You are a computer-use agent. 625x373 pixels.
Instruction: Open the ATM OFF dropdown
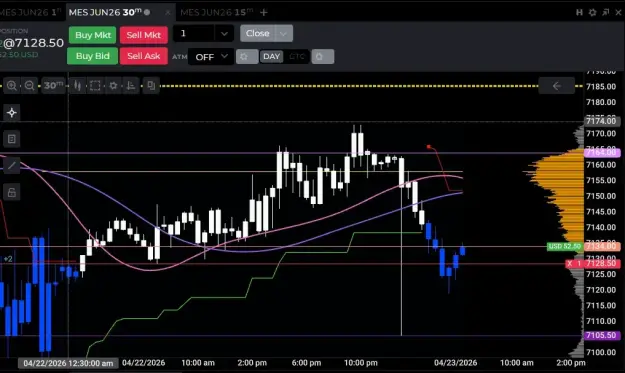210,57
